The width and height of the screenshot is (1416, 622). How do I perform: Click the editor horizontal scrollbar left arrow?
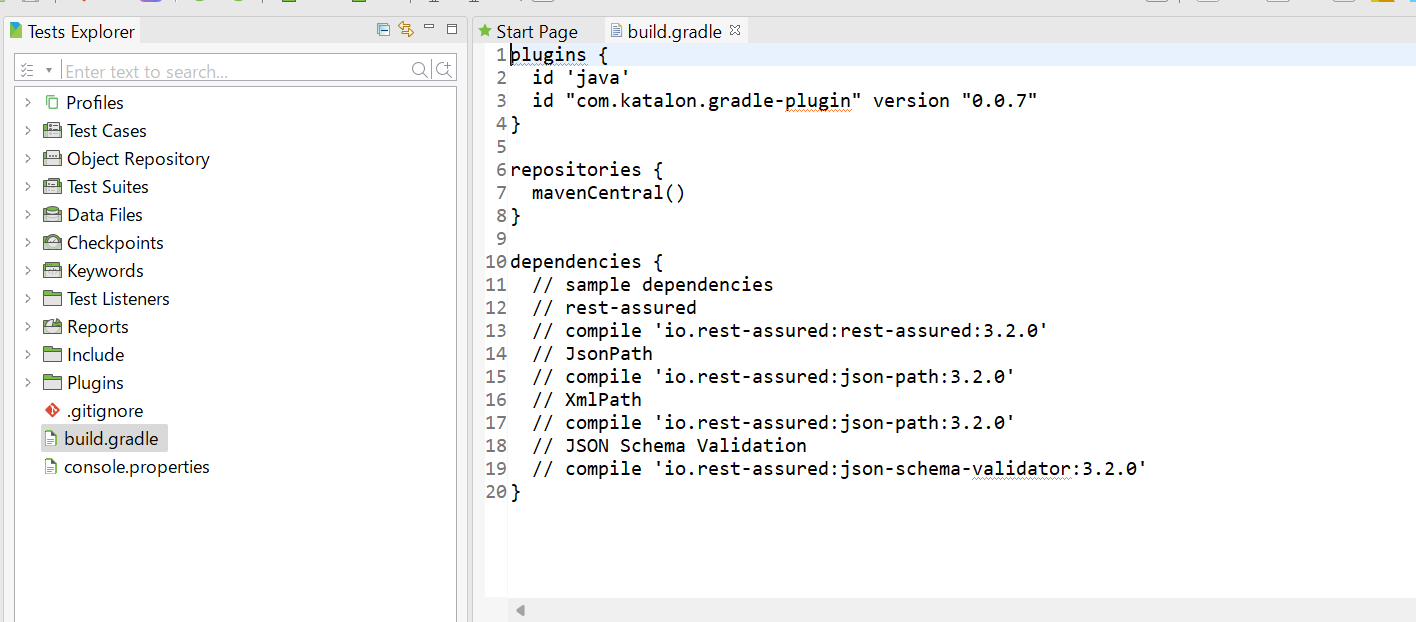click(x=520, y=610)
